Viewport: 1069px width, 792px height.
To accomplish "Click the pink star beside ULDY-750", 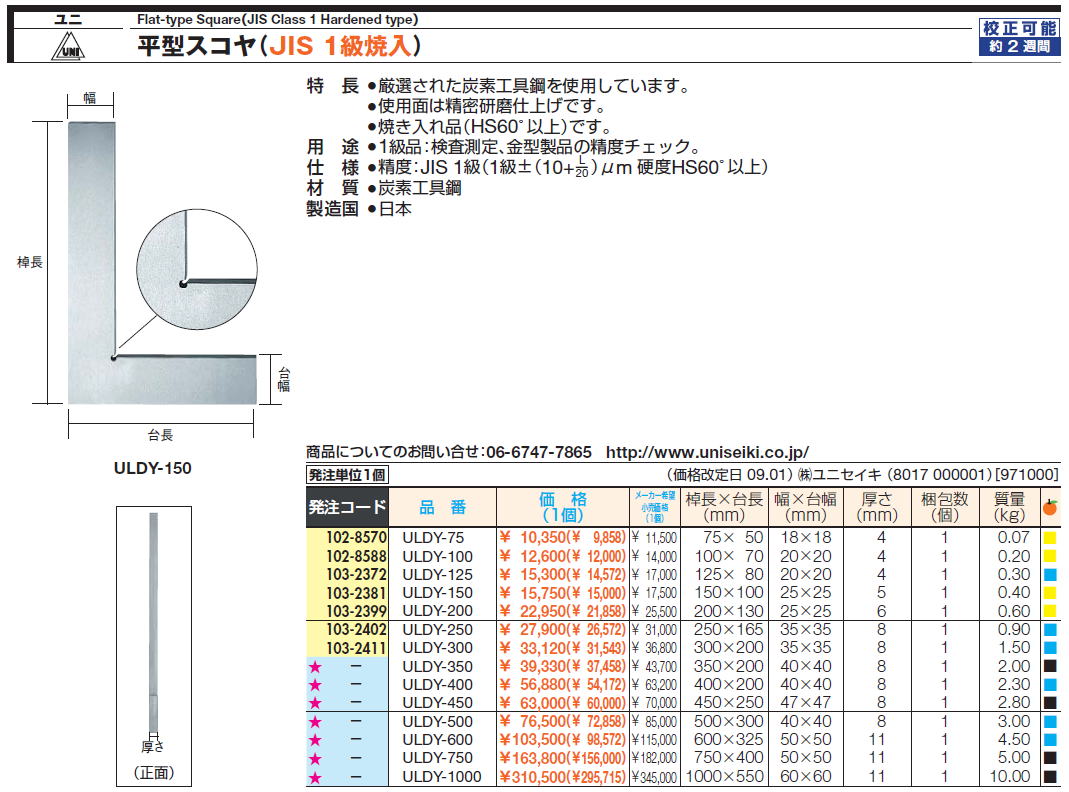I will coord(315,759).
